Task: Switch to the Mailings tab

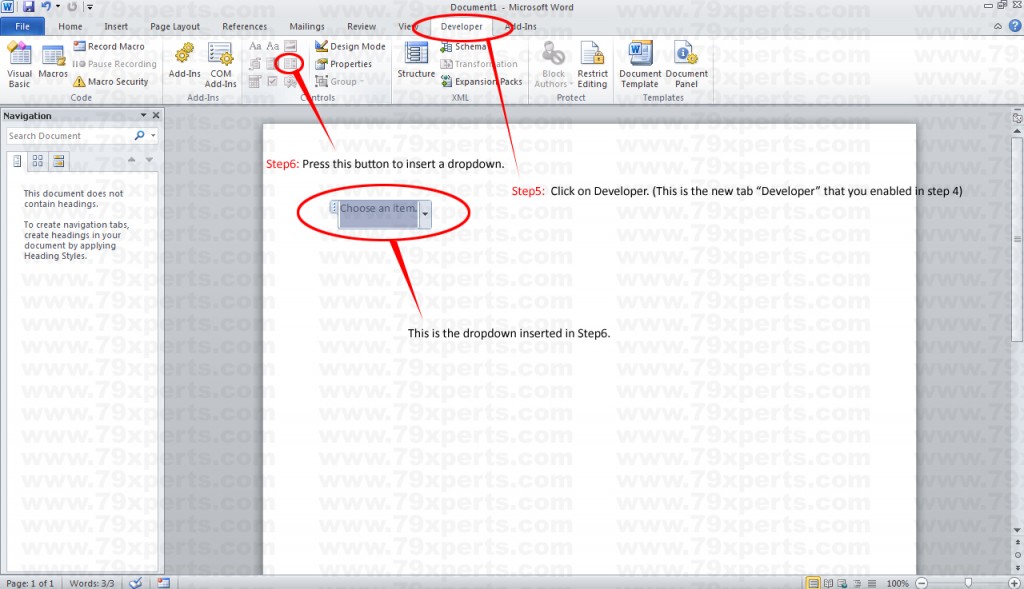Action: (307, 27)
